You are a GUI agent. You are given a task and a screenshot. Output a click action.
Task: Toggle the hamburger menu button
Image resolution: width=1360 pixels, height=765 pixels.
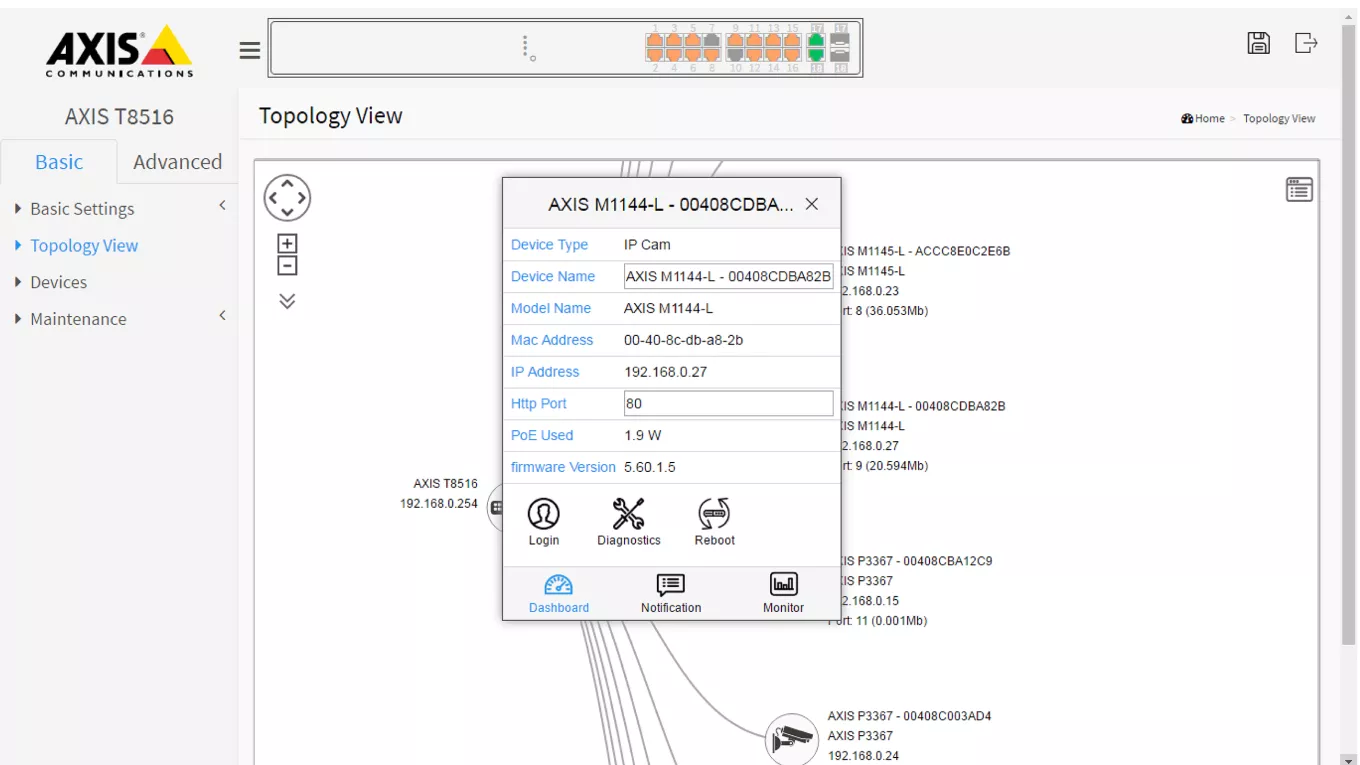[250, 50]
